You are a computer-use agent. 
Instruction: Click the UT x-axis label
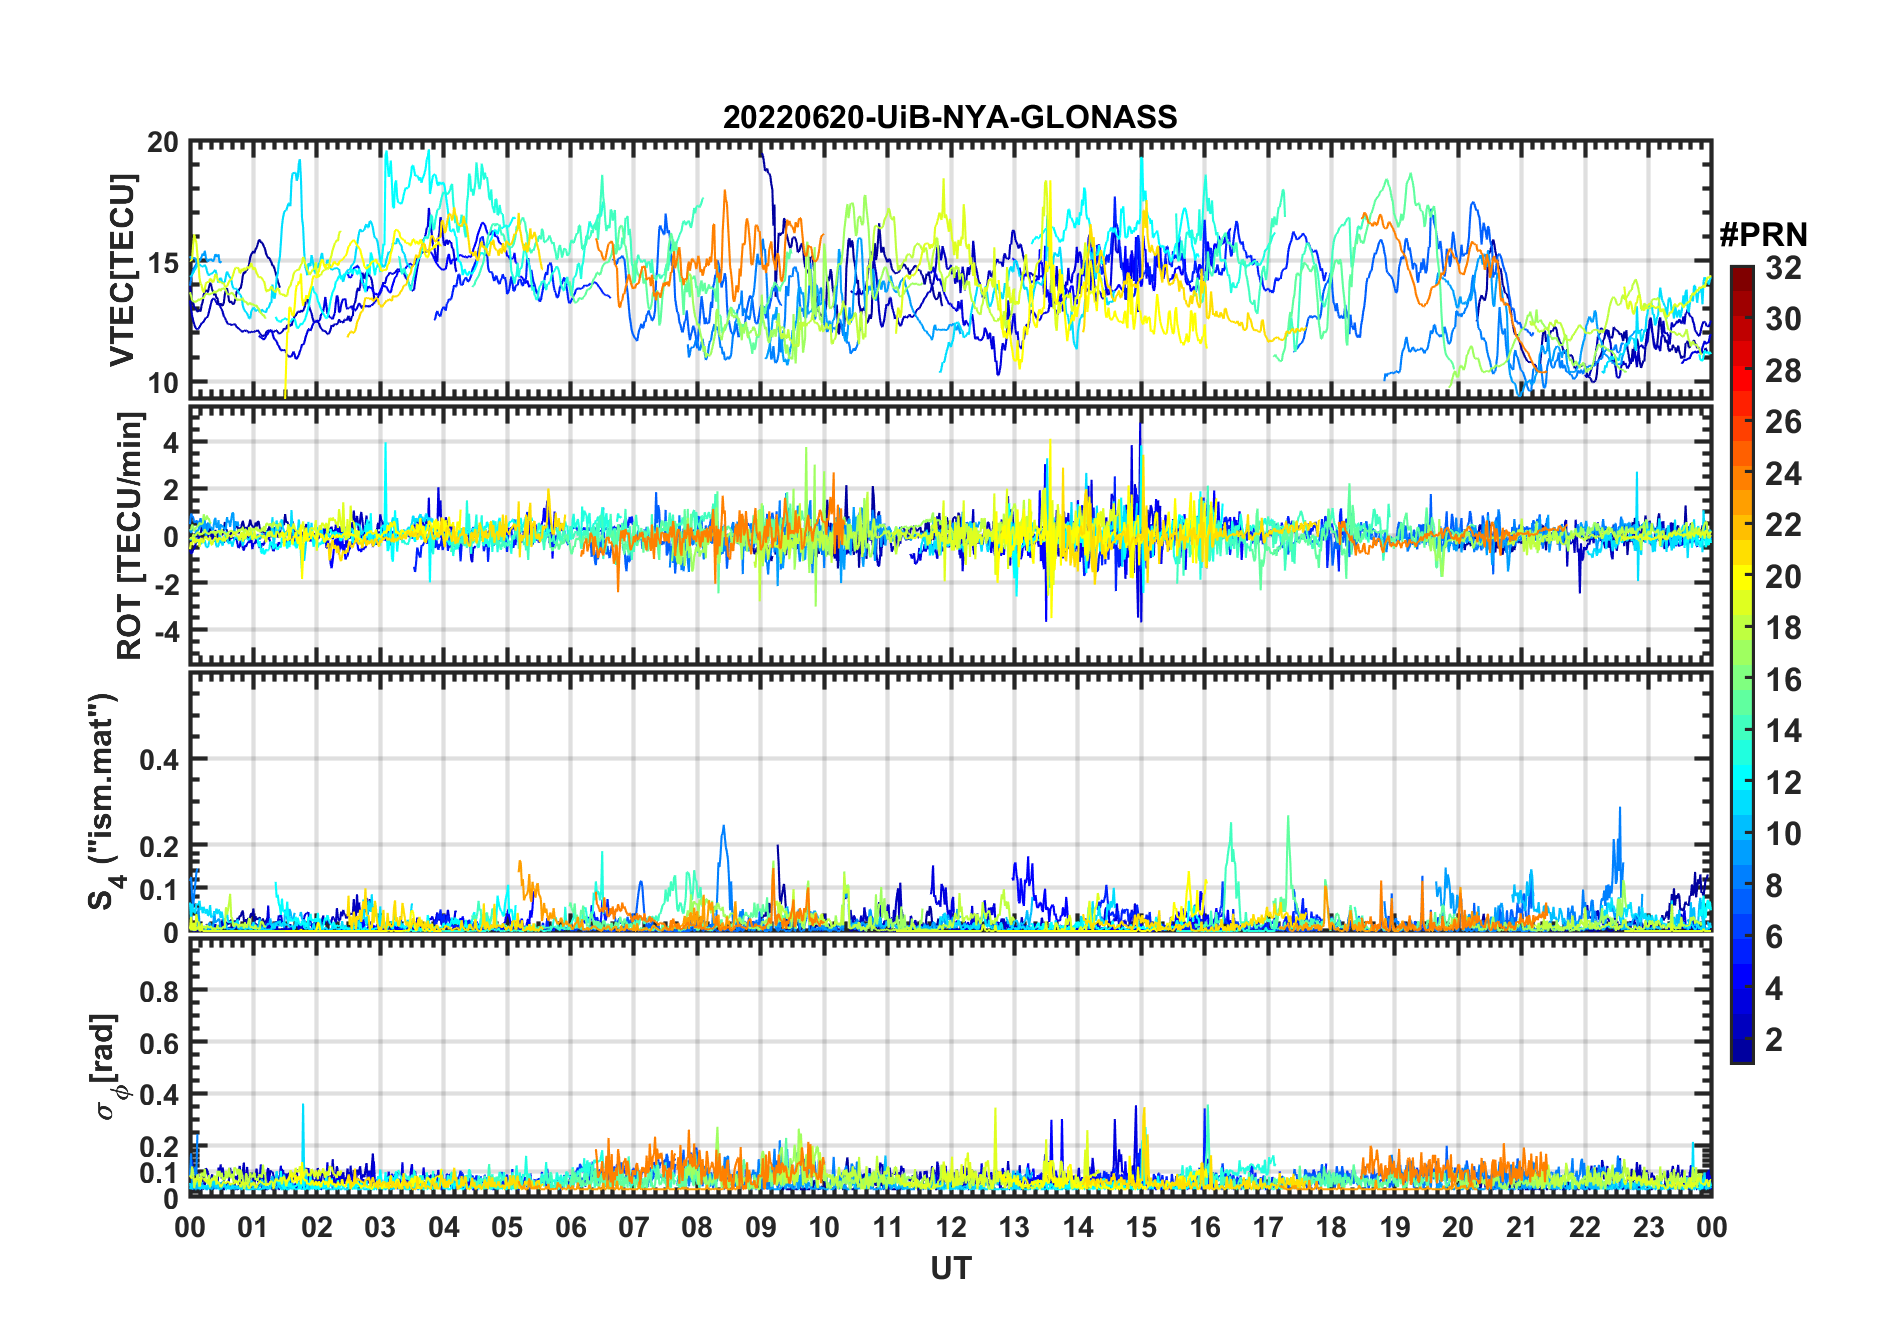[x=951, y=1269]
